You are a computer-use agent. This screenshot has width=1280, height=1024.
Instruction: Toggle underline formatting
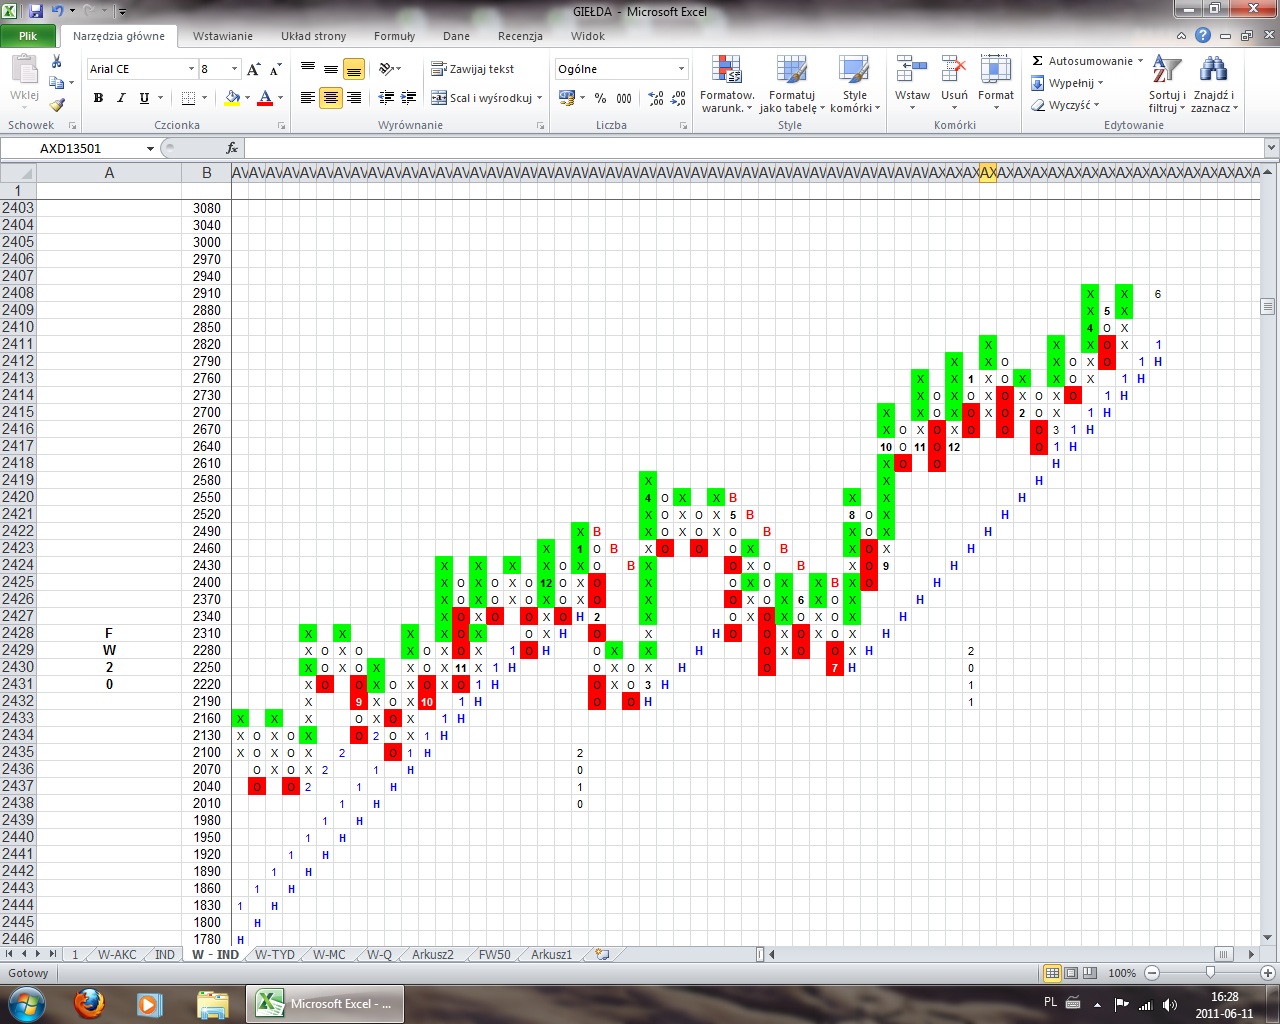tap(144, 98)
